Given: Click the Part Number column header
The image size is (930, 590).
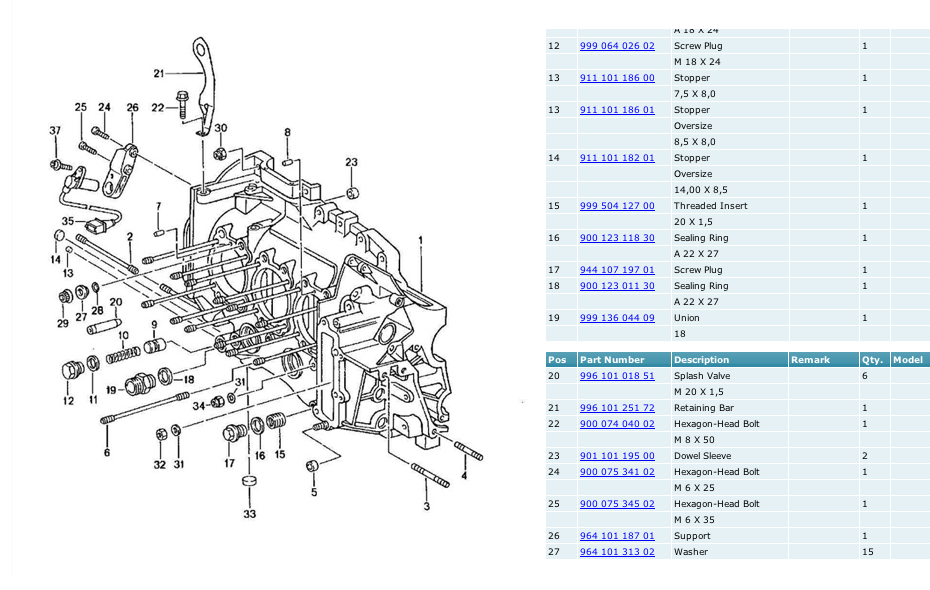Looking at the screenshot, I should (x=610, y=360).
